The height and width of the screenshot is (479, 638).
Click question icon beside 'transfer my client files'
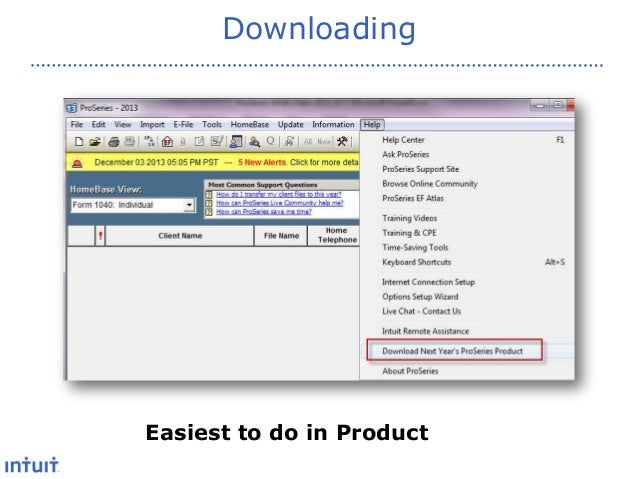(209, 195)
